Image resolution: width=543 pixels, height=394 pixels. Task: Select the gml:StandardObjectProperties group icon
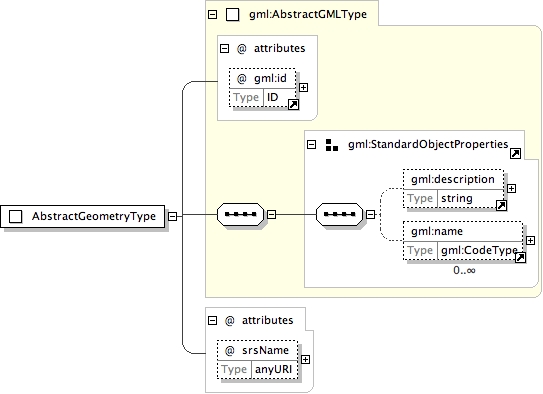pos(332,145)
